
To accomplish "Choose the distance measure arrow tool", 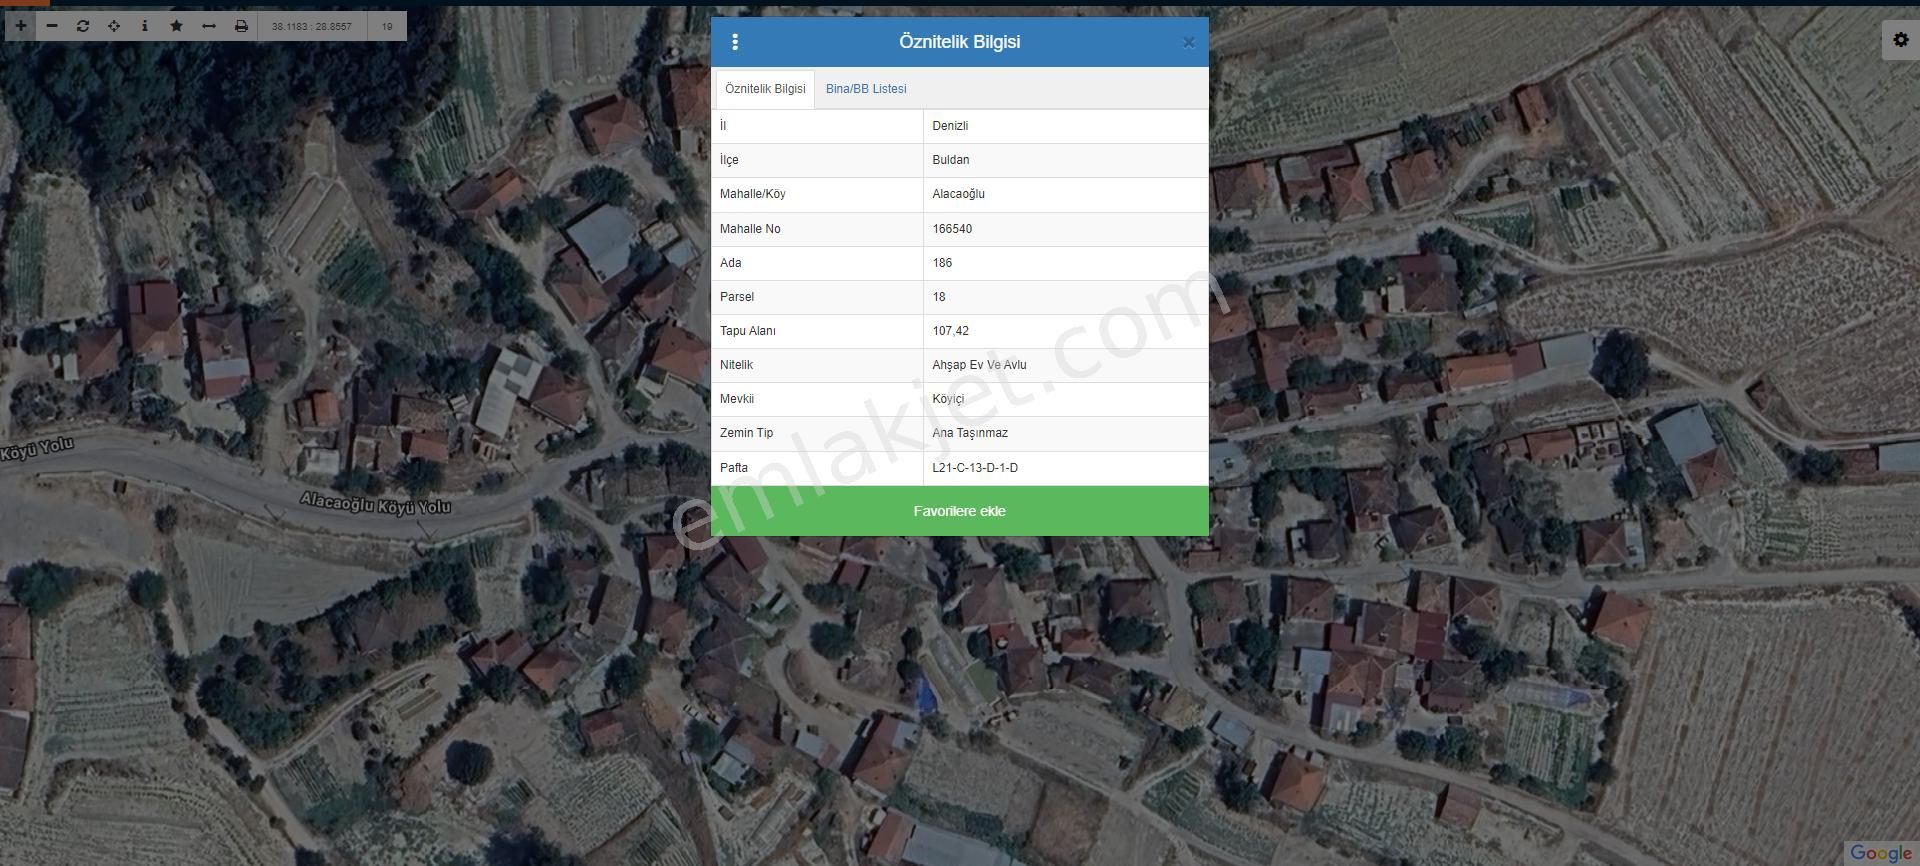I will coord(209,26).
